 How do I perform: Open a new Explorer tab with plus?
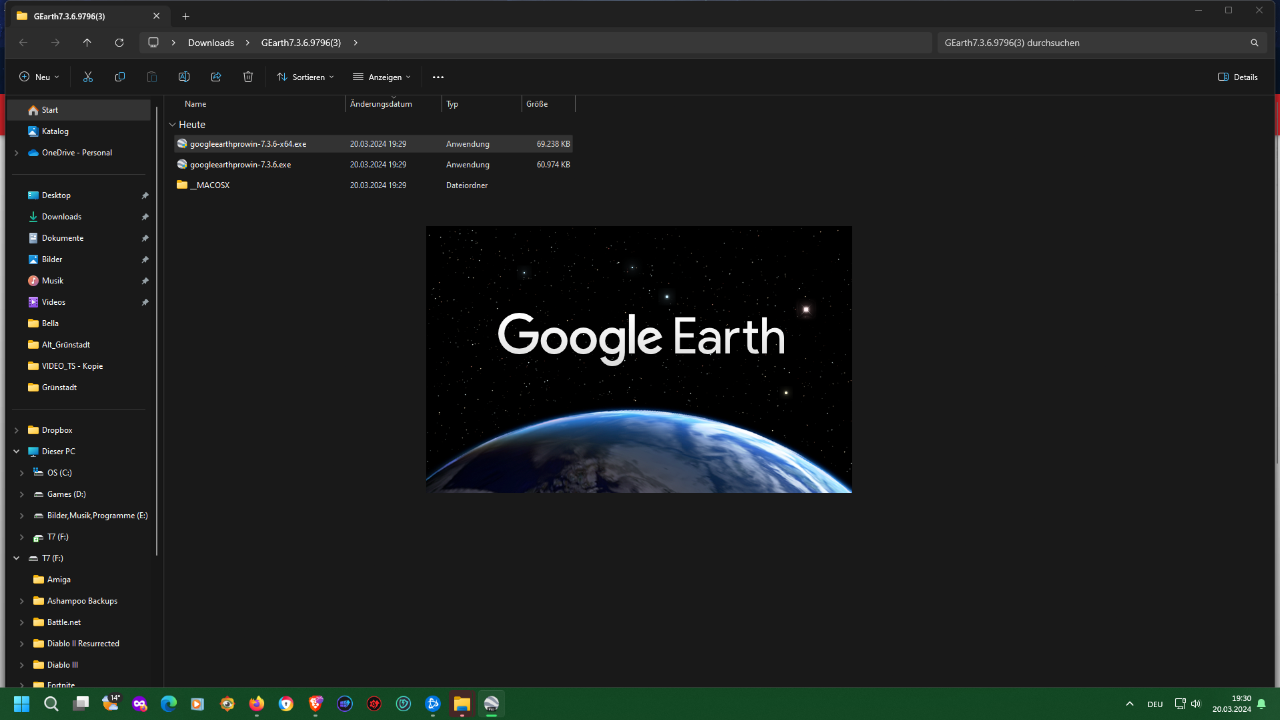point(185,16)
